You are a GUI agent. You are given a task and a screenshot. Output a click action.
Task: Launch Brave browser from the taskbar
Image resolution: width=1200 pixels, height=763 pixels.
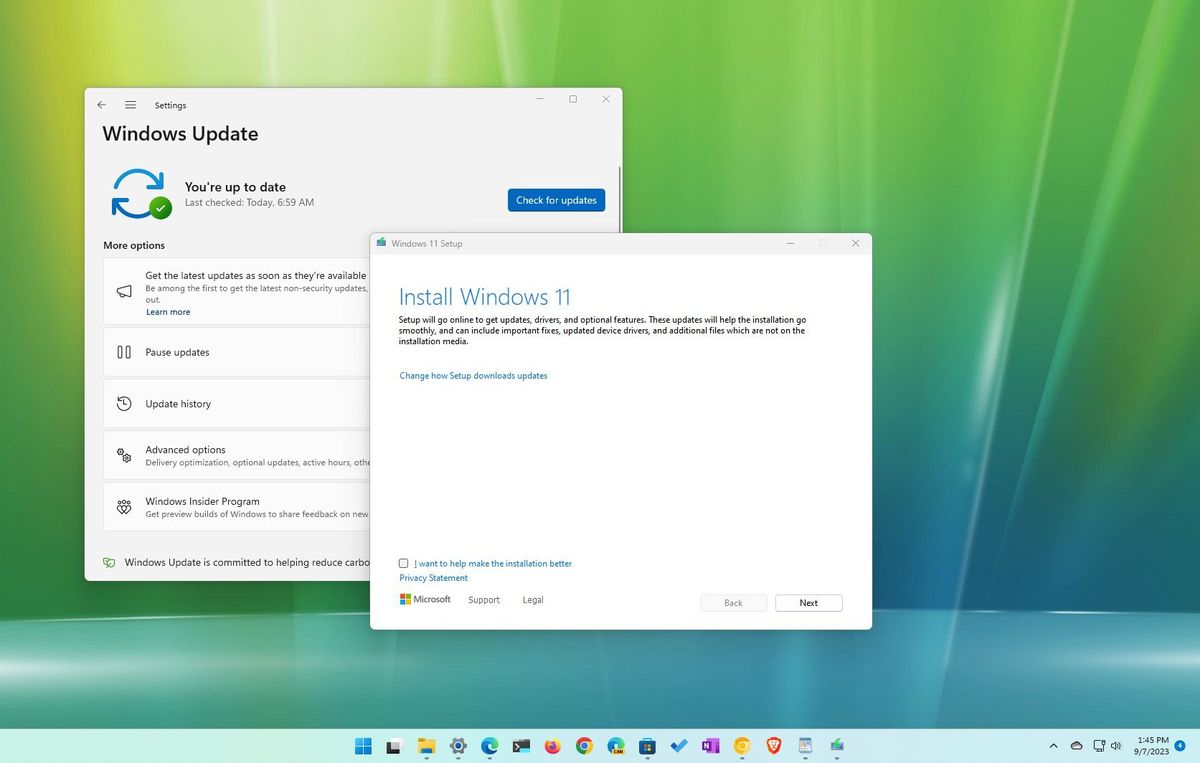point(773,745)
